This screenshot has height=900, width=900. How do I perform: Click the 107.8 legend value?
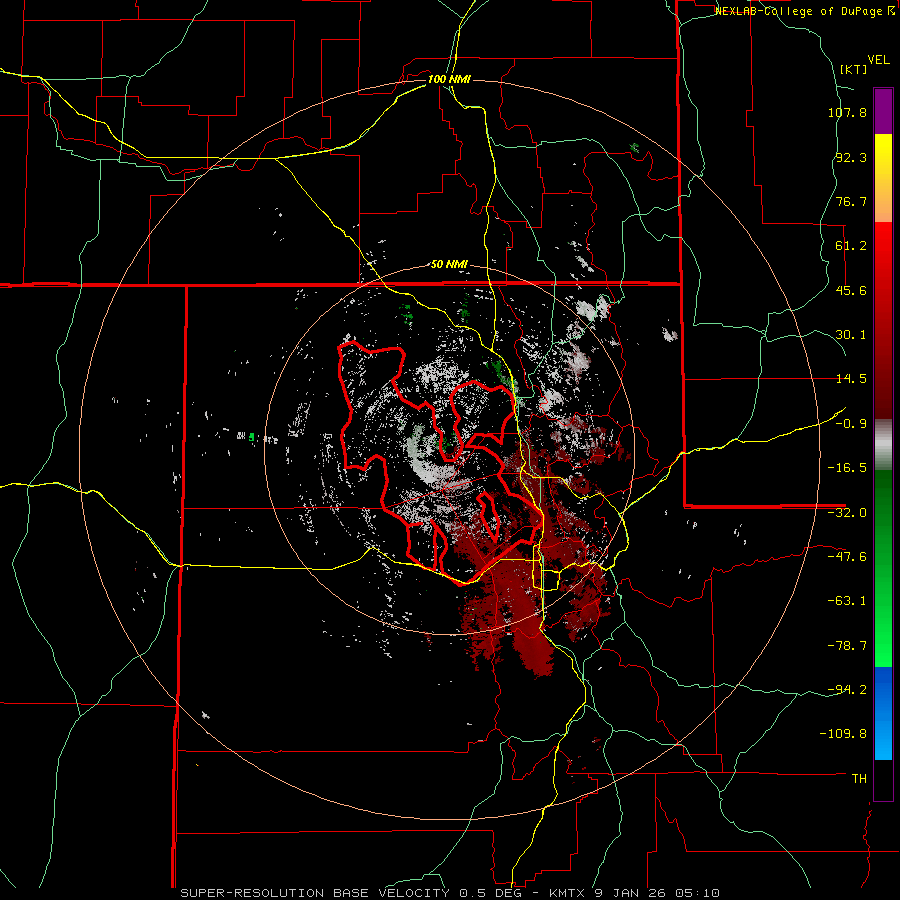847,112
